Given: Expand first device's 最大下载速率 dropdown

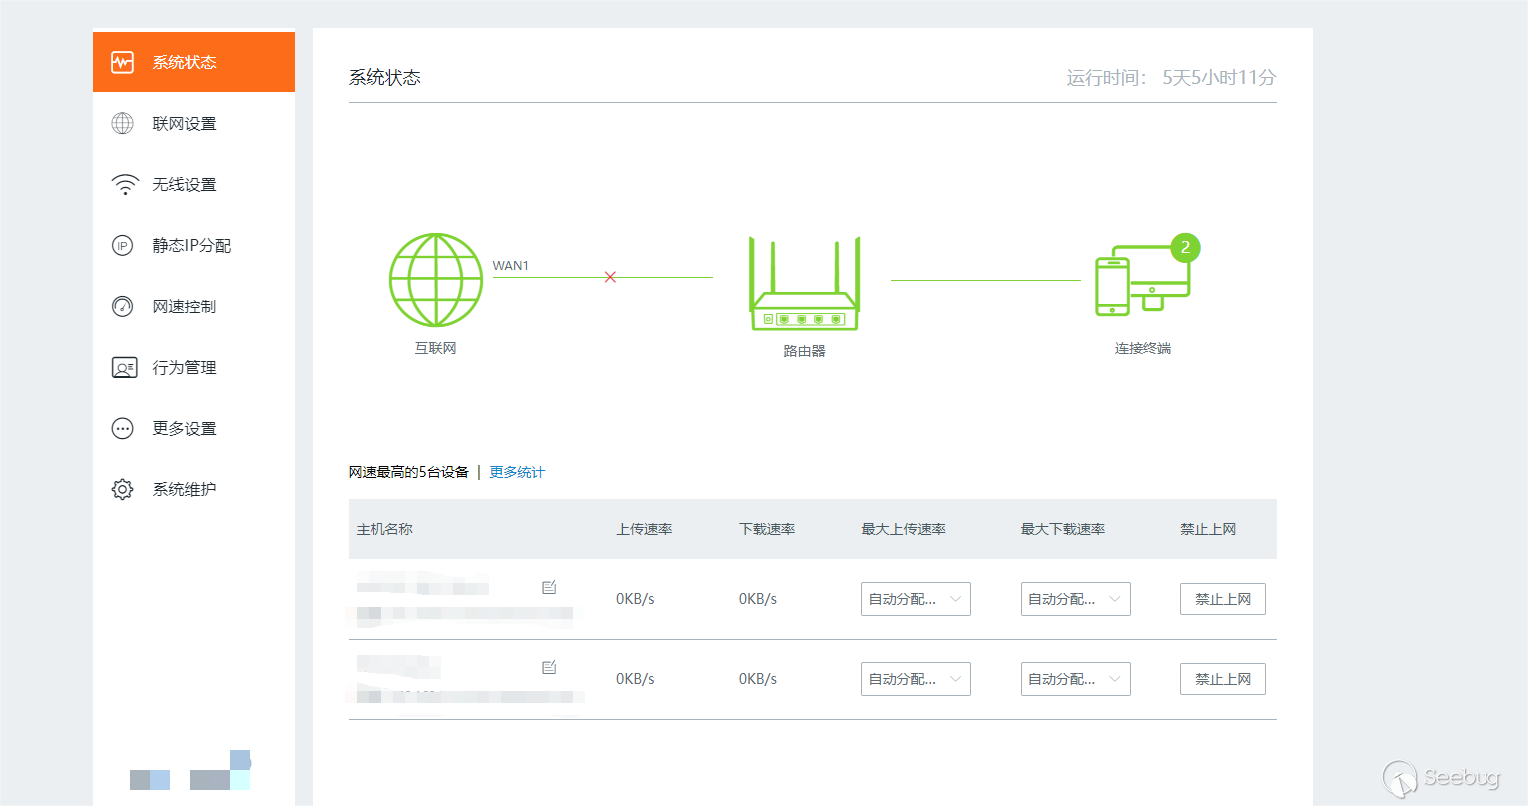Looking at the screenshot, I should 1076,599.
